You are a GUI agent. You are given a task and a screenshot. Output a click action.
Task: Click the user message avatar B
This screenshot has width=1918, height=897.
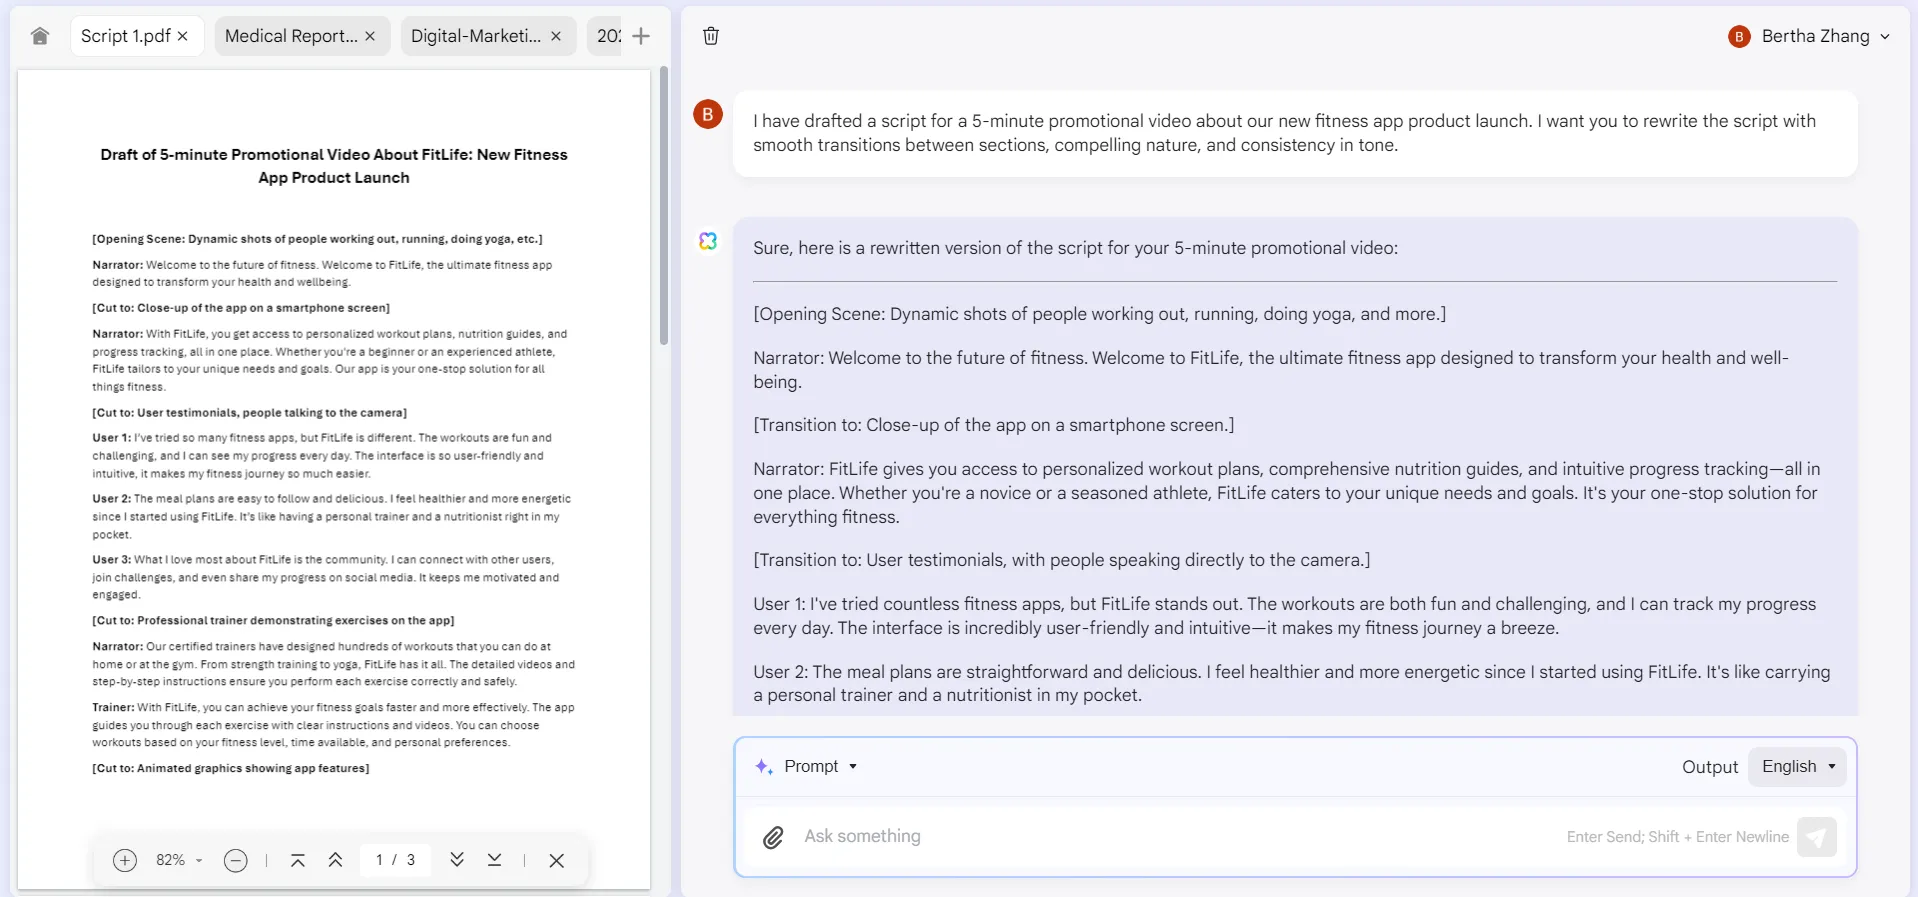708,114
